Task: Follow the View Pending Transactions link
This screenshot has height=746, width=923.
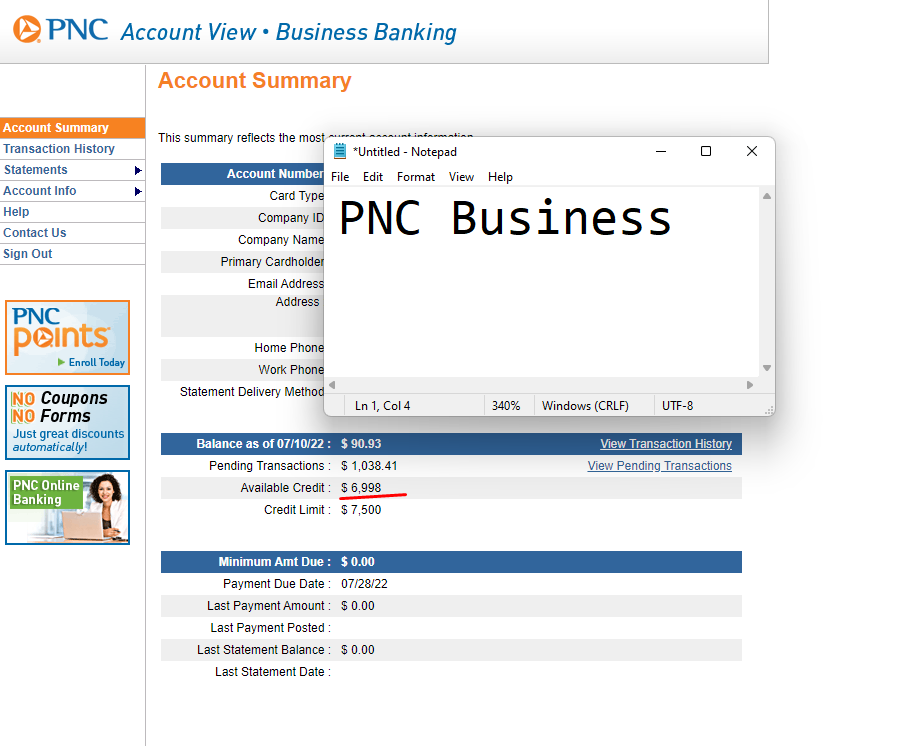Action: 659,466
